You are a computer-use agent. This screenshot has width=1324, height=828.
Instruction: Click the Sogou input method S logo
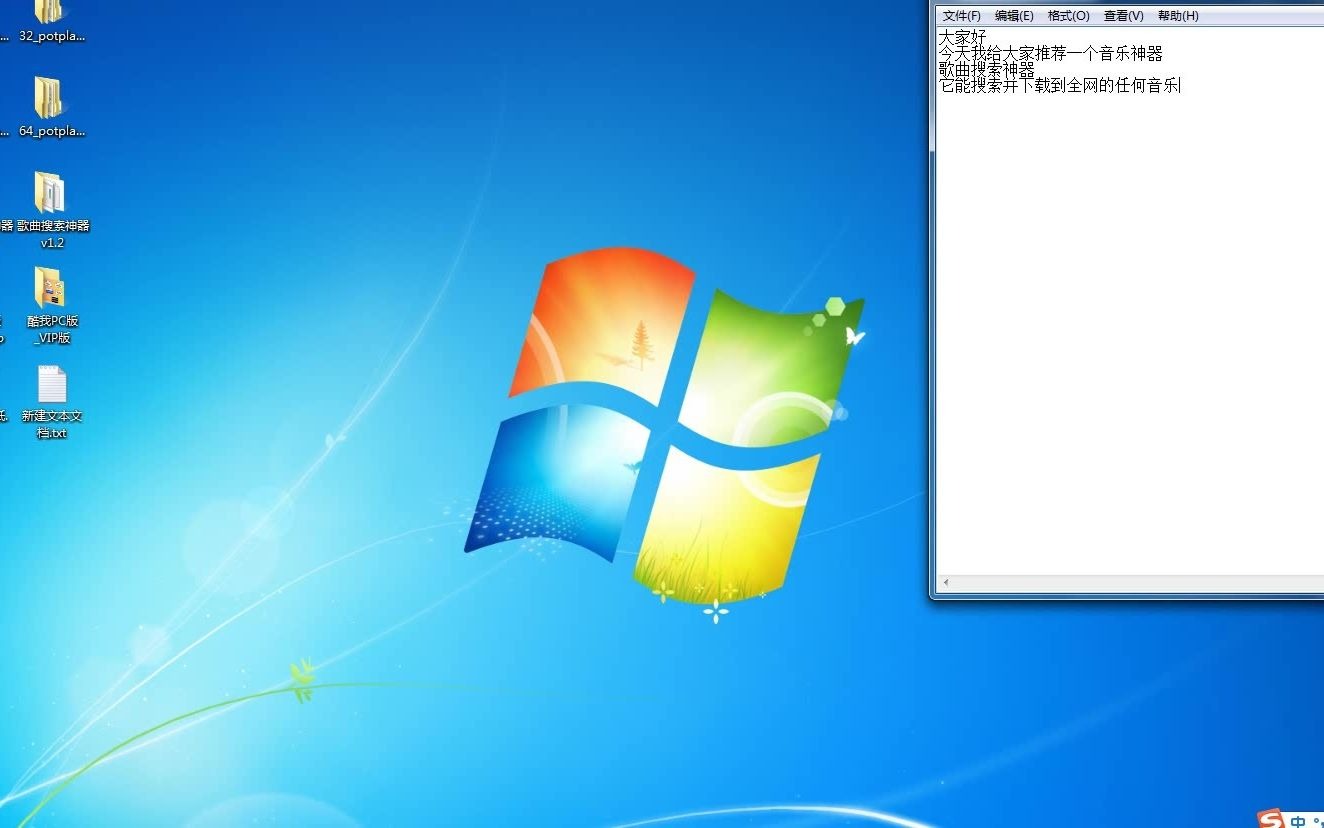pyautogui.click(x=1270, y=819)
